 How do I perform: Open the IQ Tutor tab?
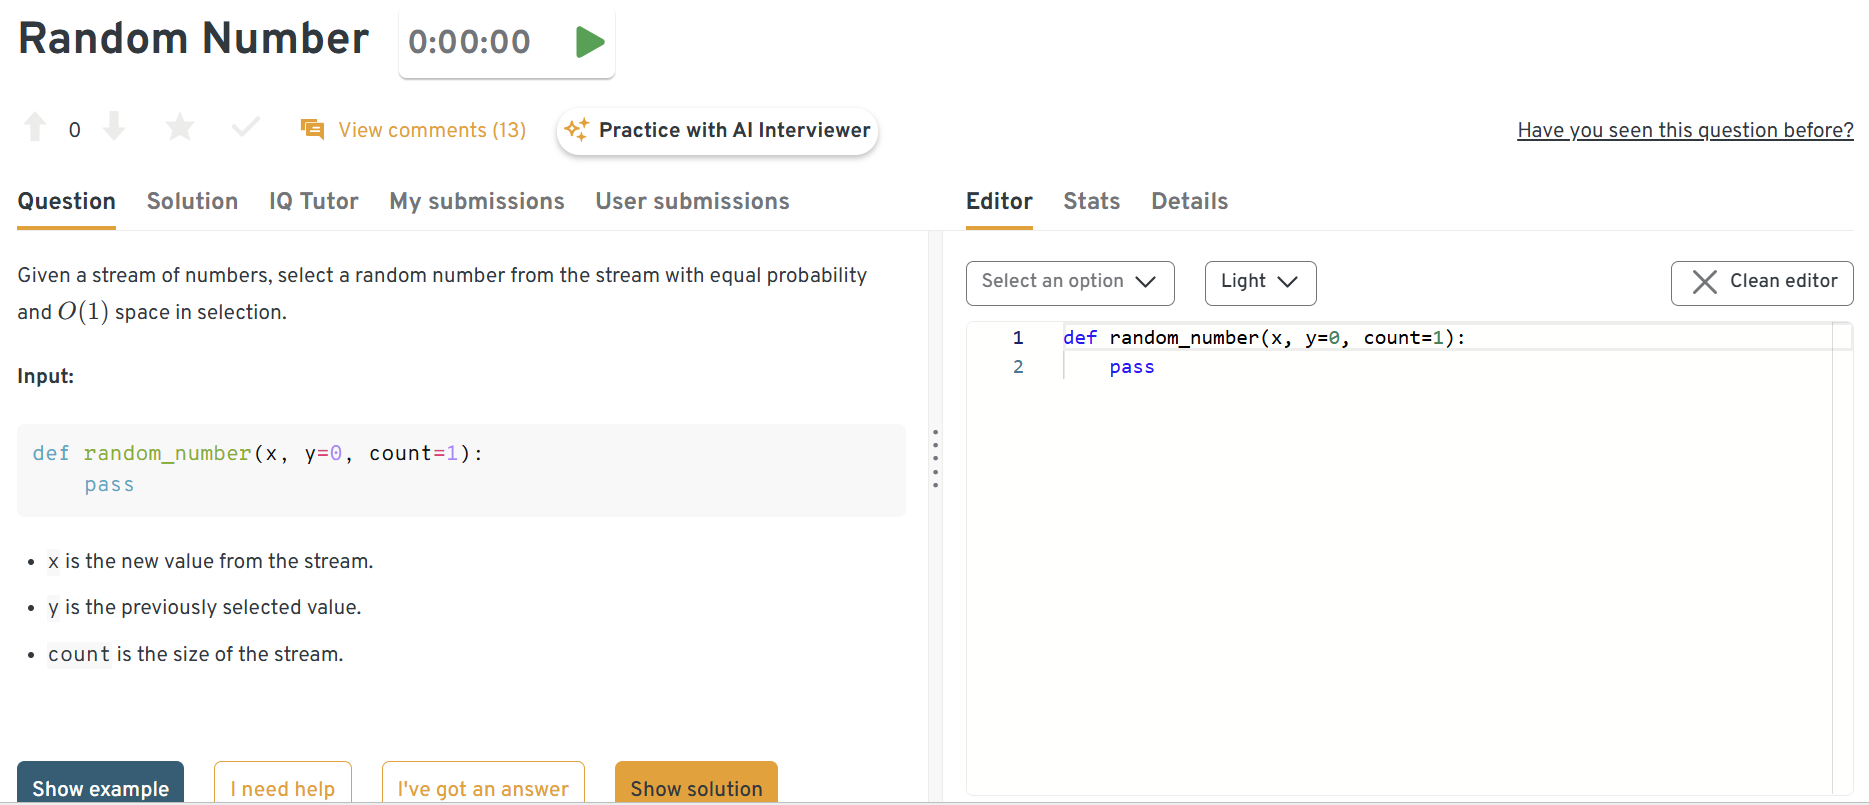(313, 202)
